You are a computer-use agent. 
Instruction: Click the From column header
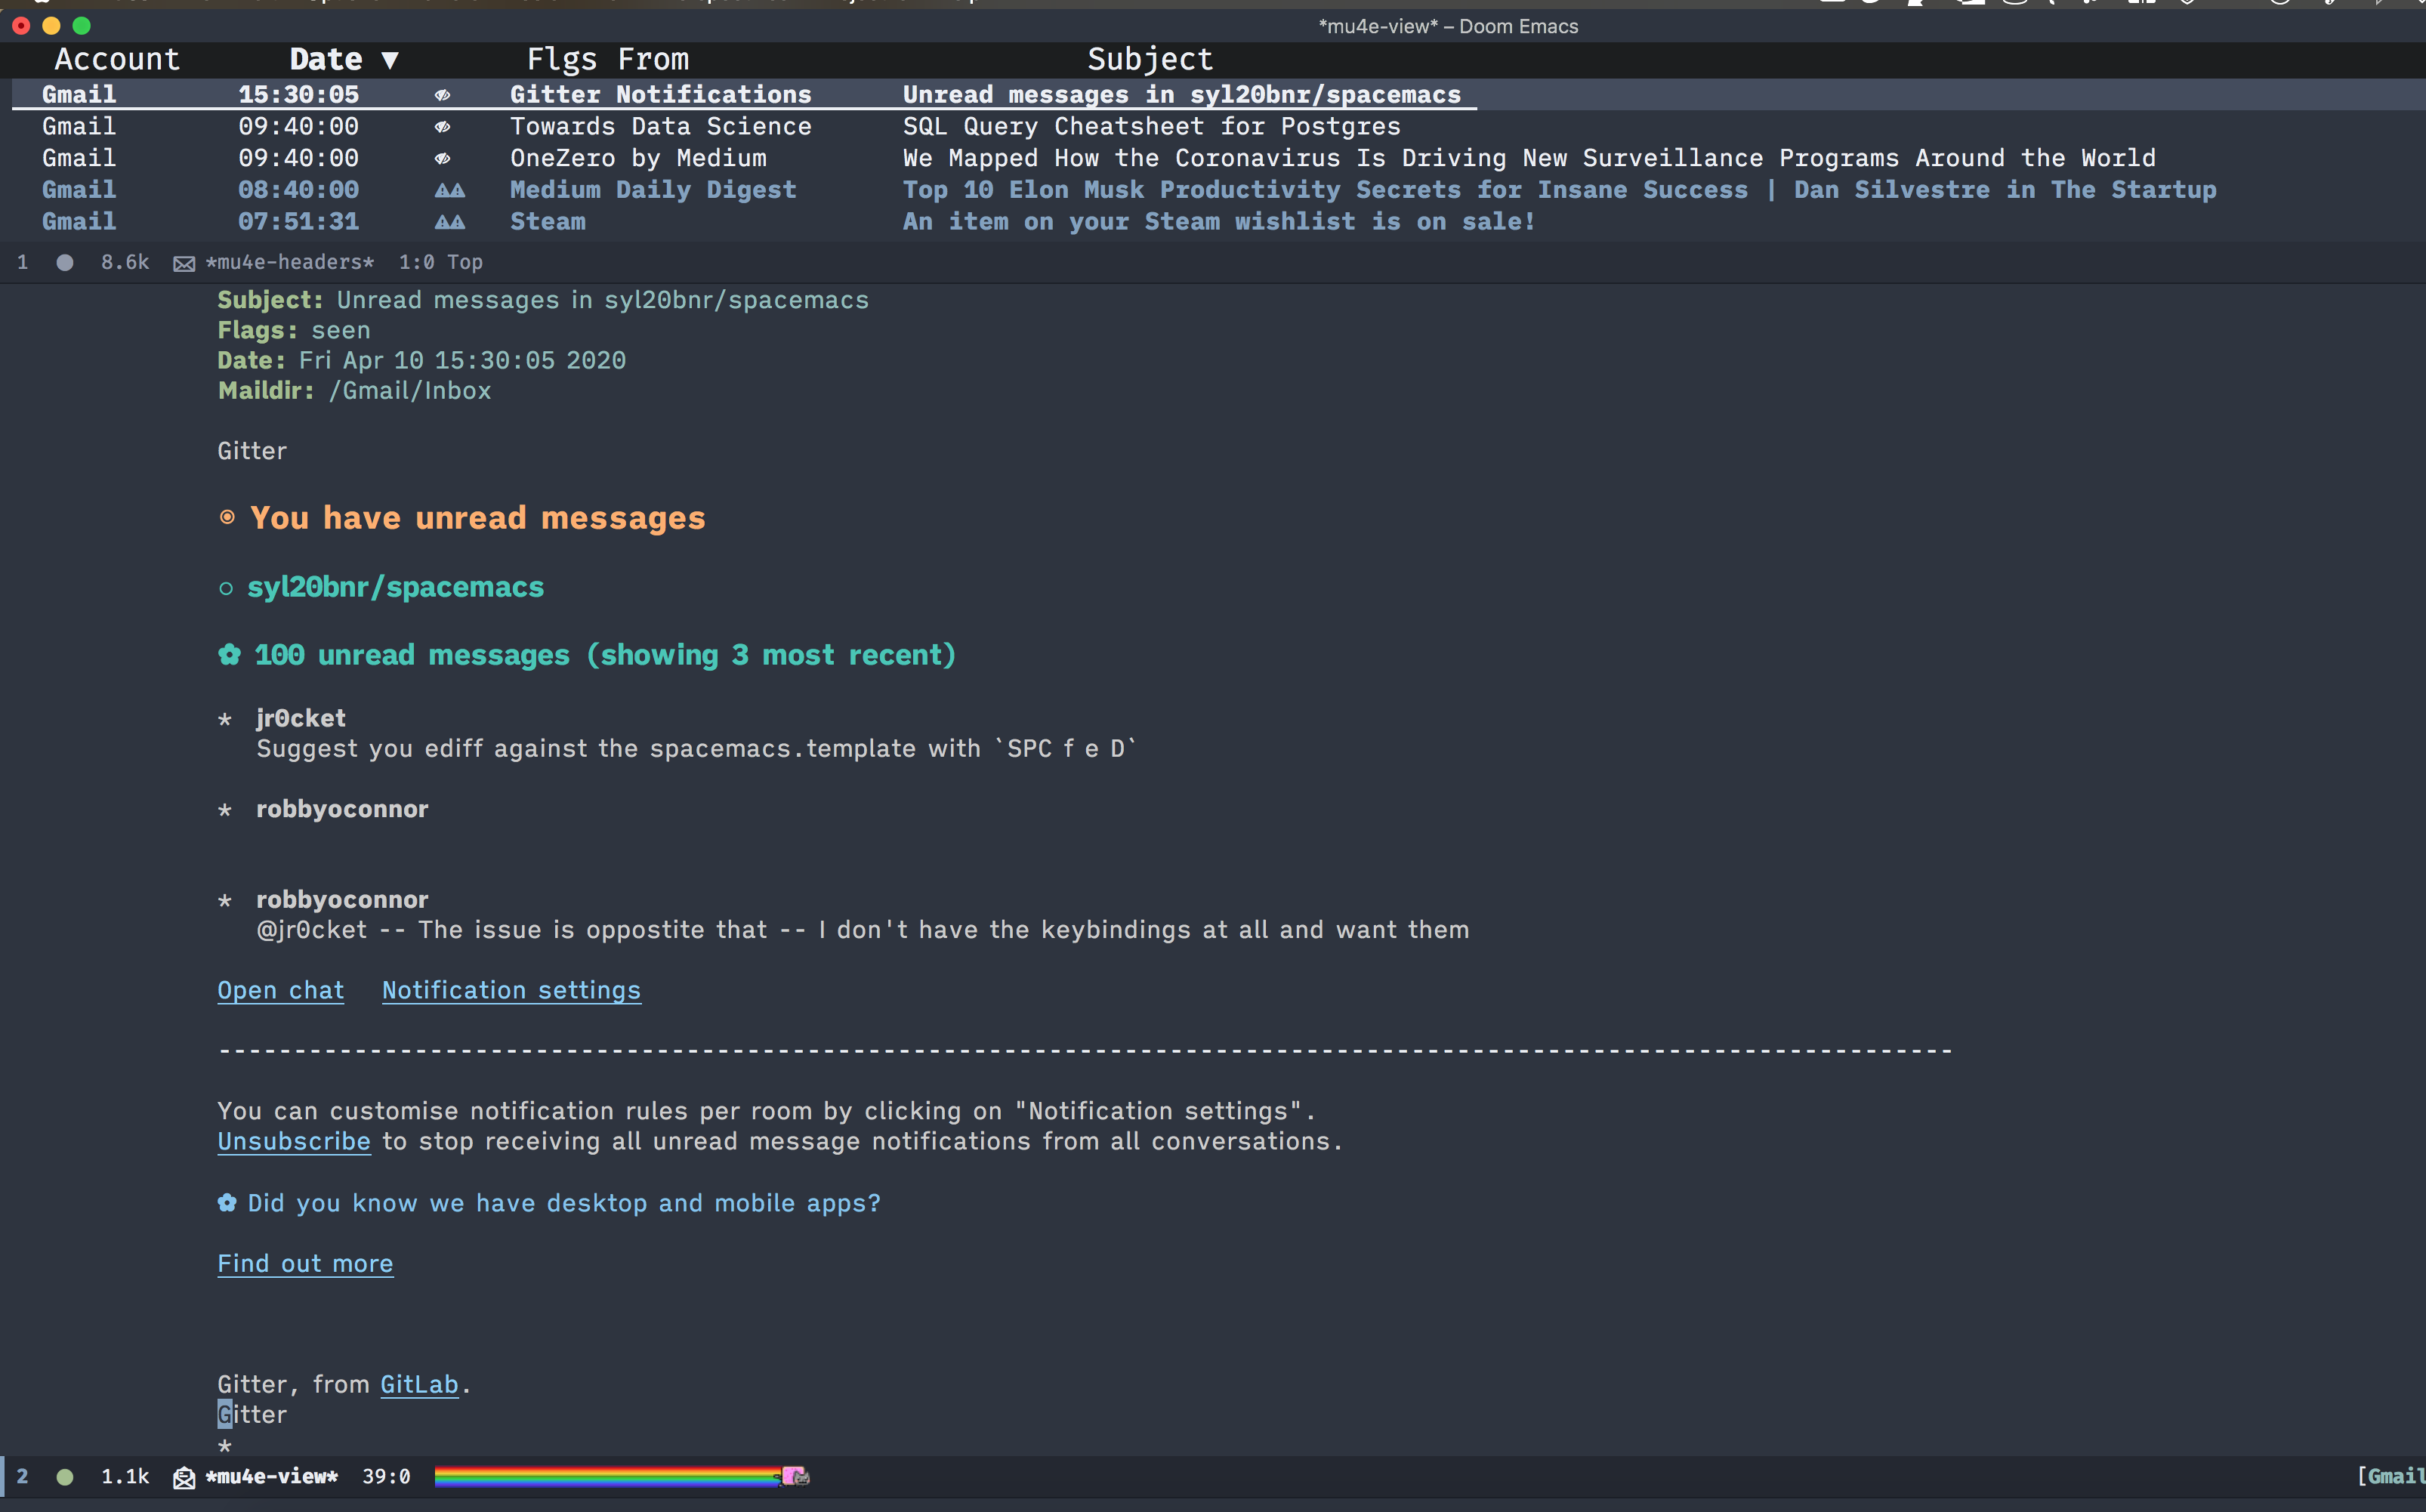pos(653,60)
